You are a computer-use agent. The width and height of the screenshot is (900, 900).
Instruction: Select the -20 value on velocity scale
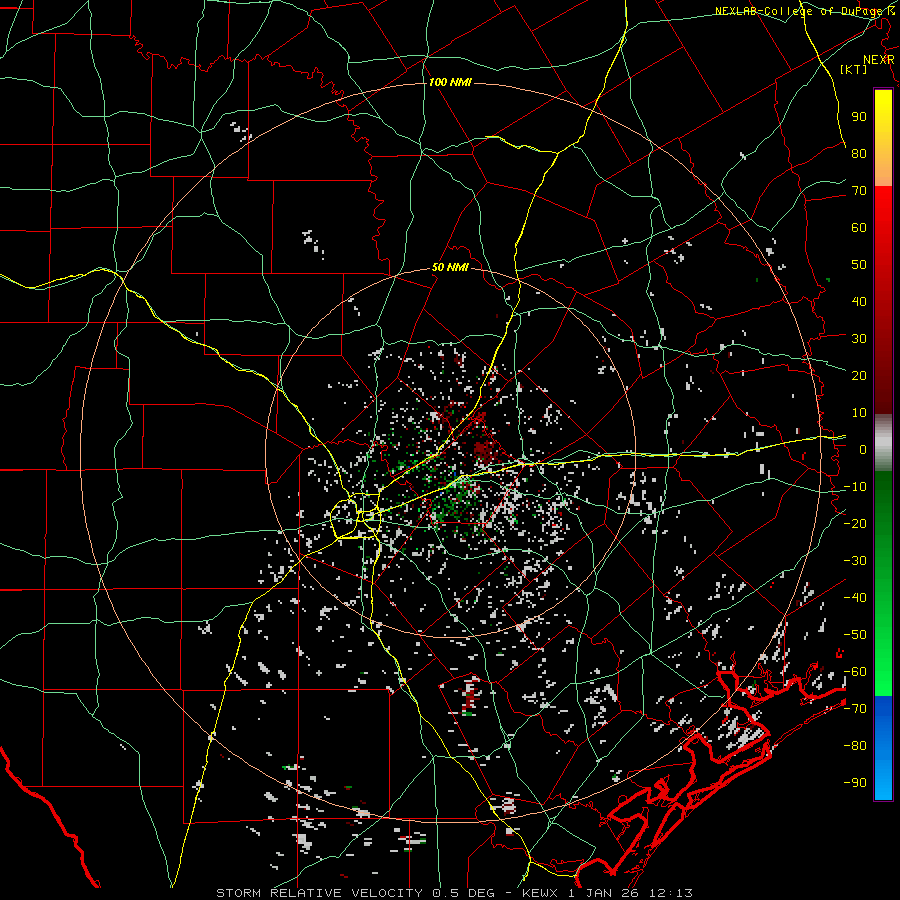[855, 523]
